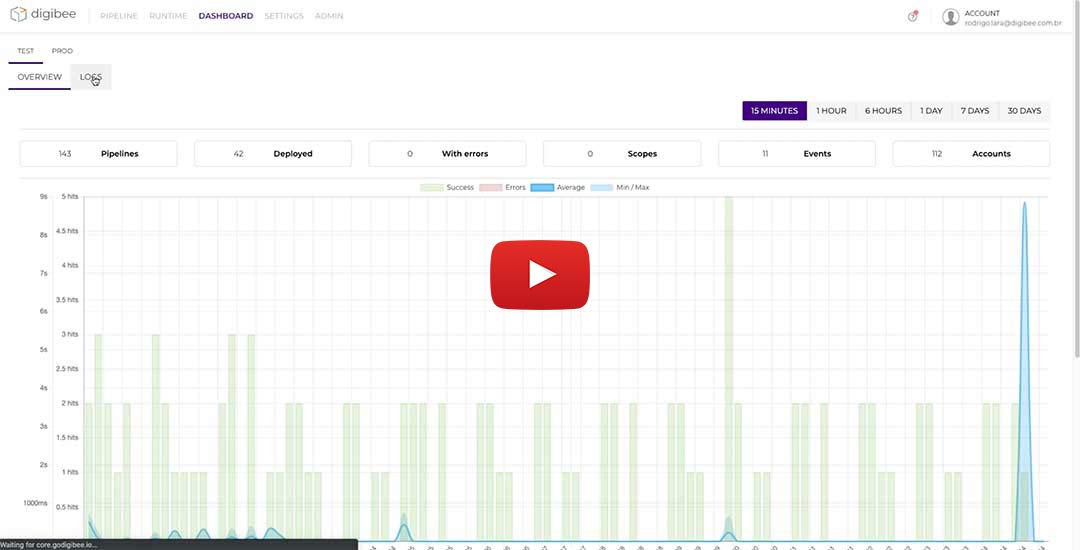Click the ACCOUNT label in header
The image size is (1080, 550).
982,13
